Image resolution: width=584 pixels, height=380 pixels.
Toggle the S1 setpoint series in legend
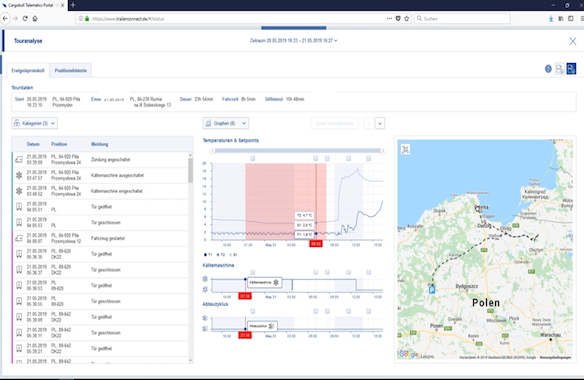[233, 255]
